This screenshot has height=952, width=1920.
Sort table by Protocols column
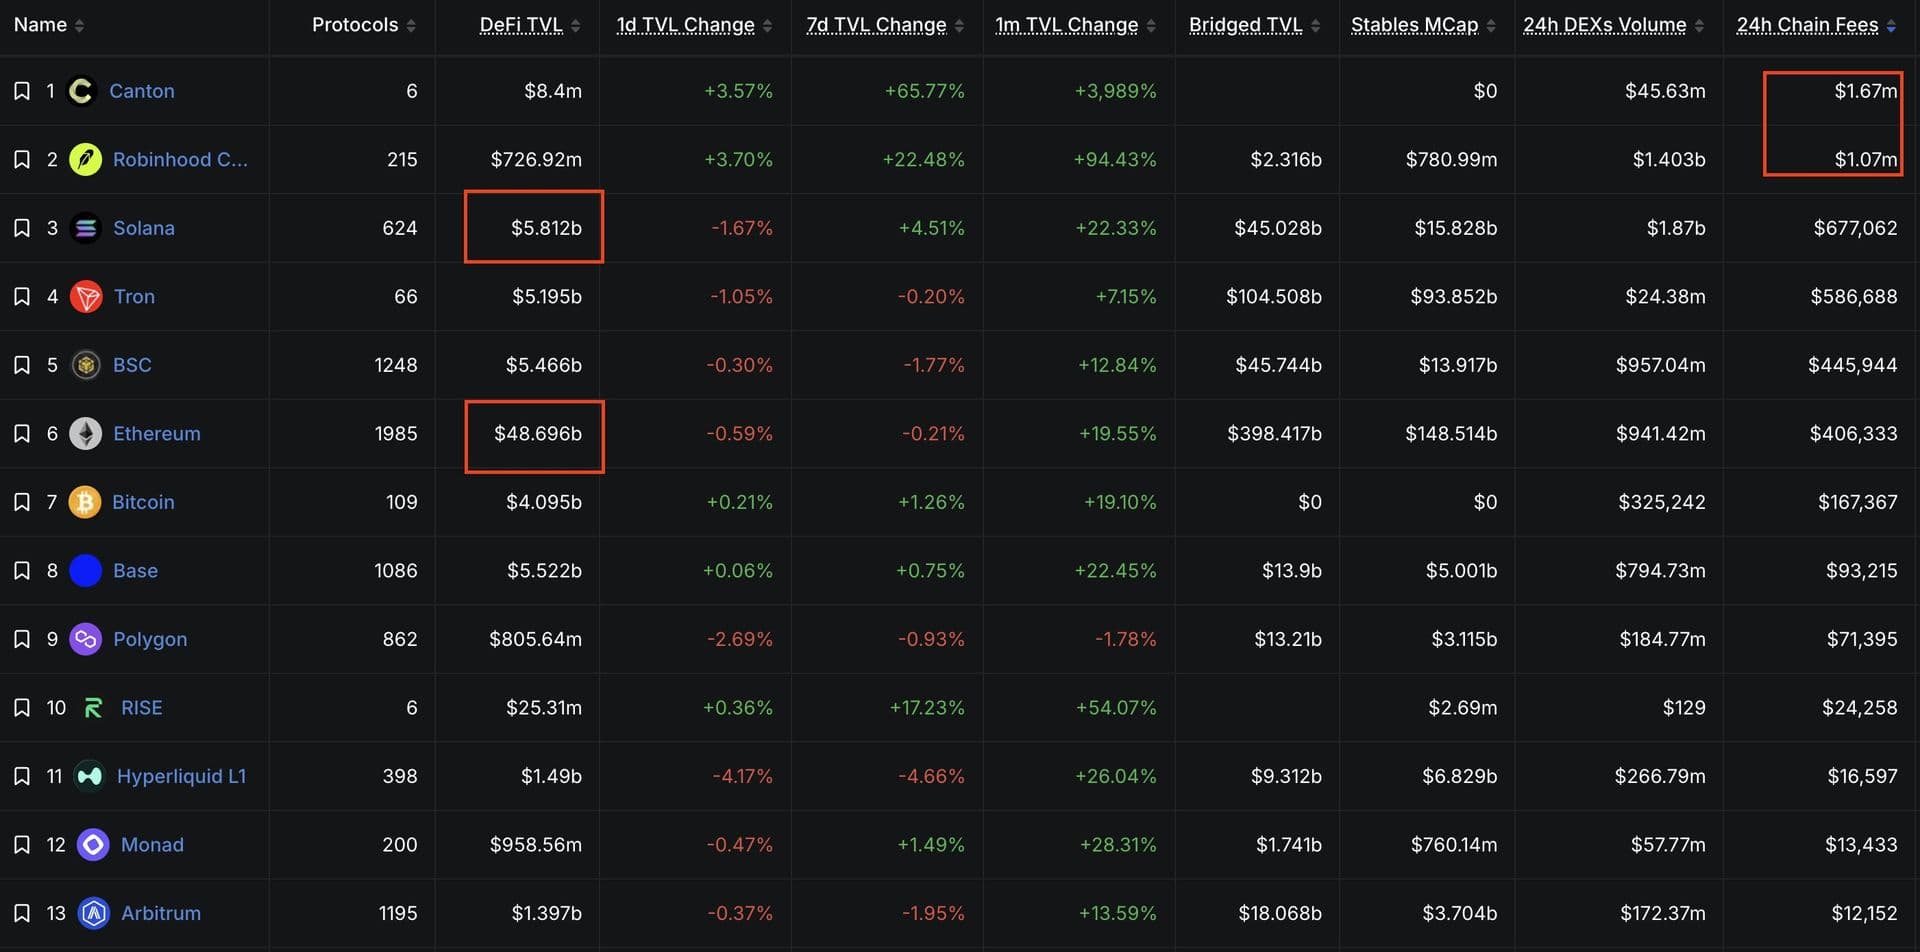pos(363,25)
